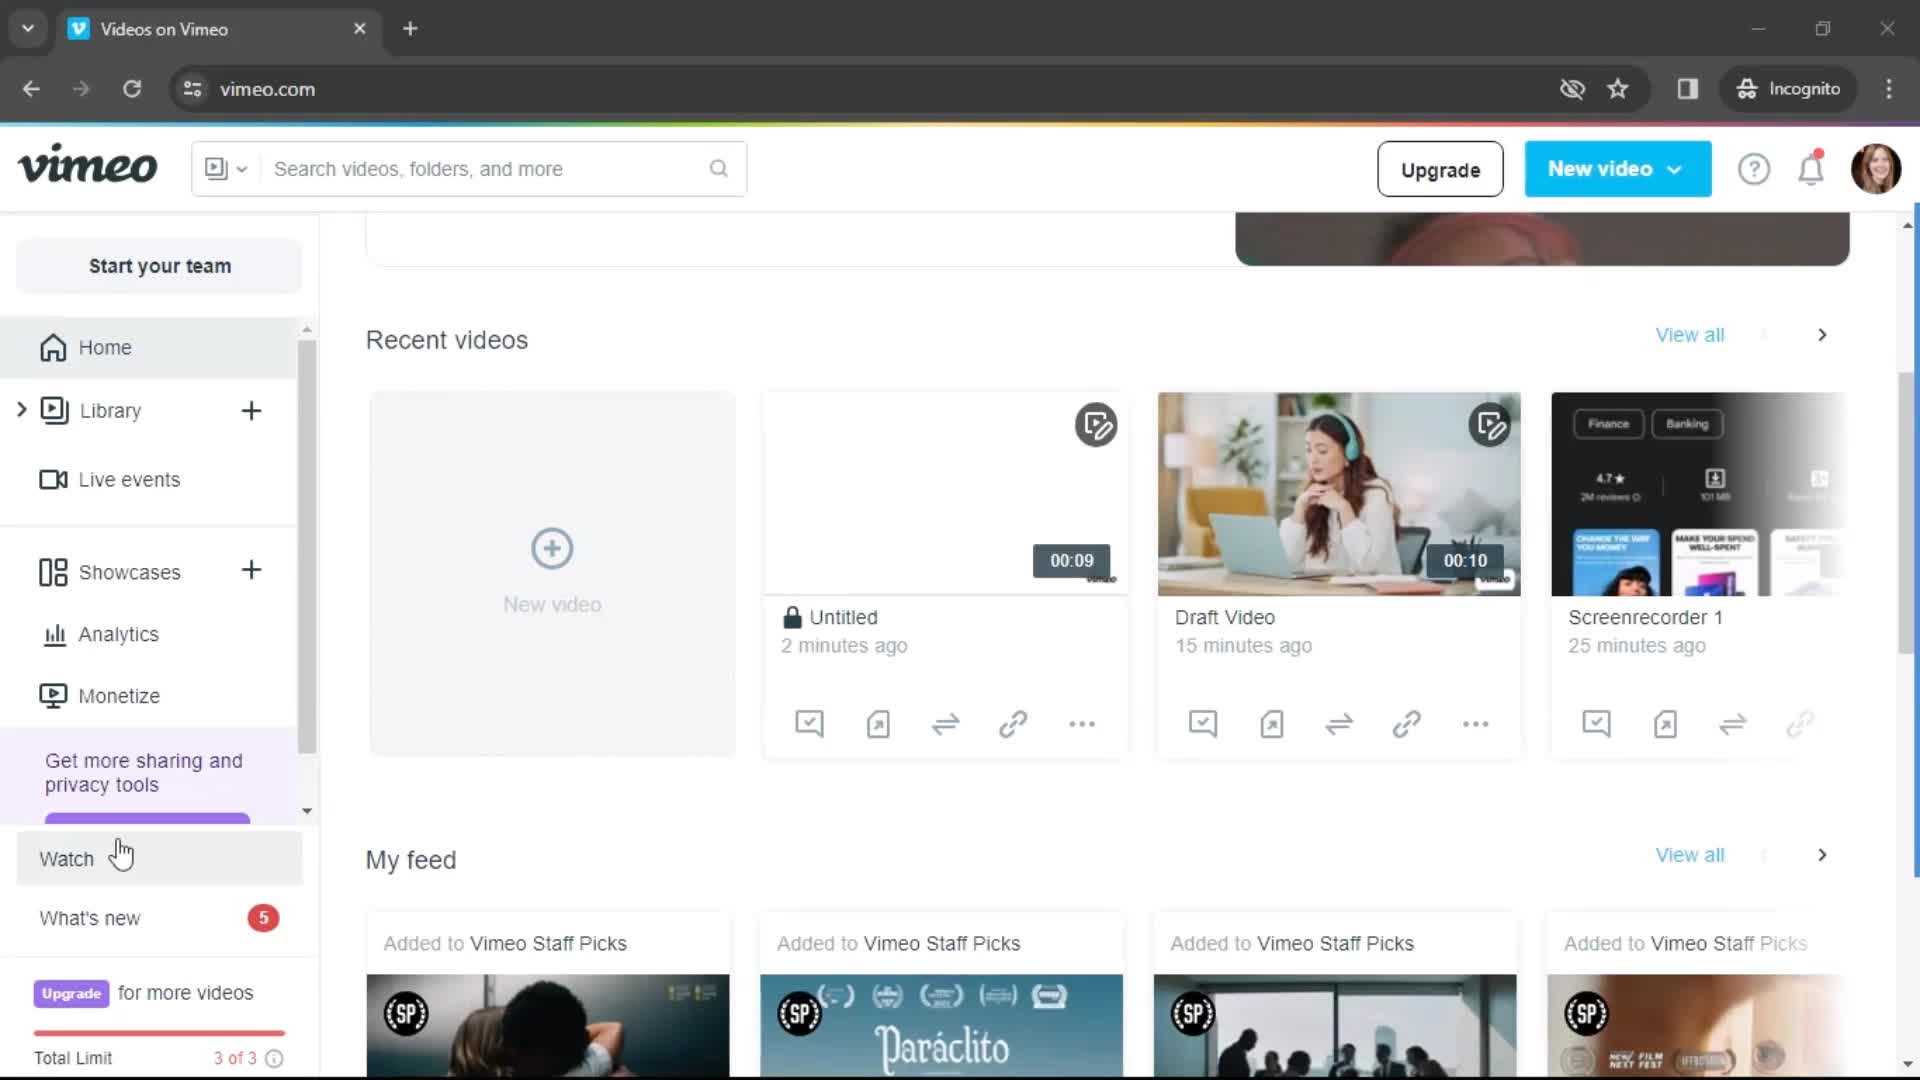Click replace arrows icon under Untitled video

(946, 723)
